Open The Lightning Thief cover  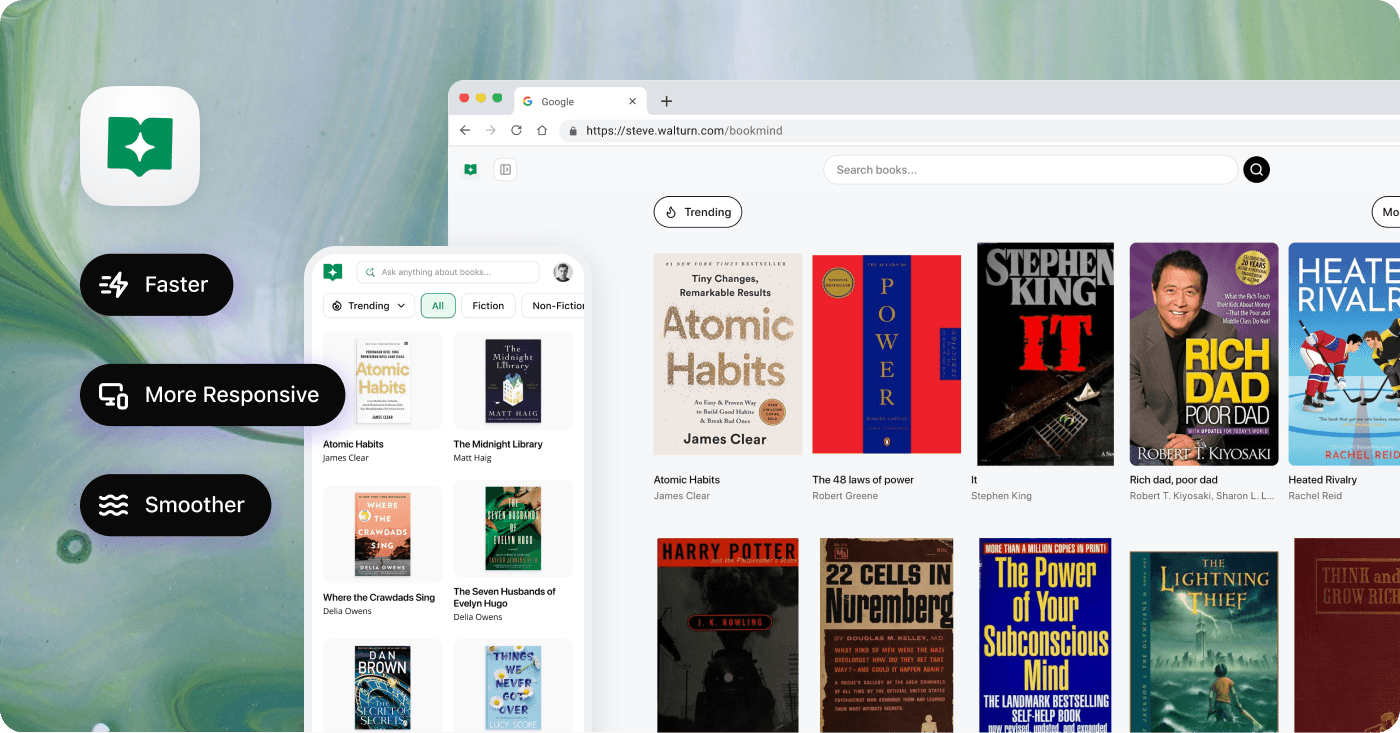[1204, 642]
